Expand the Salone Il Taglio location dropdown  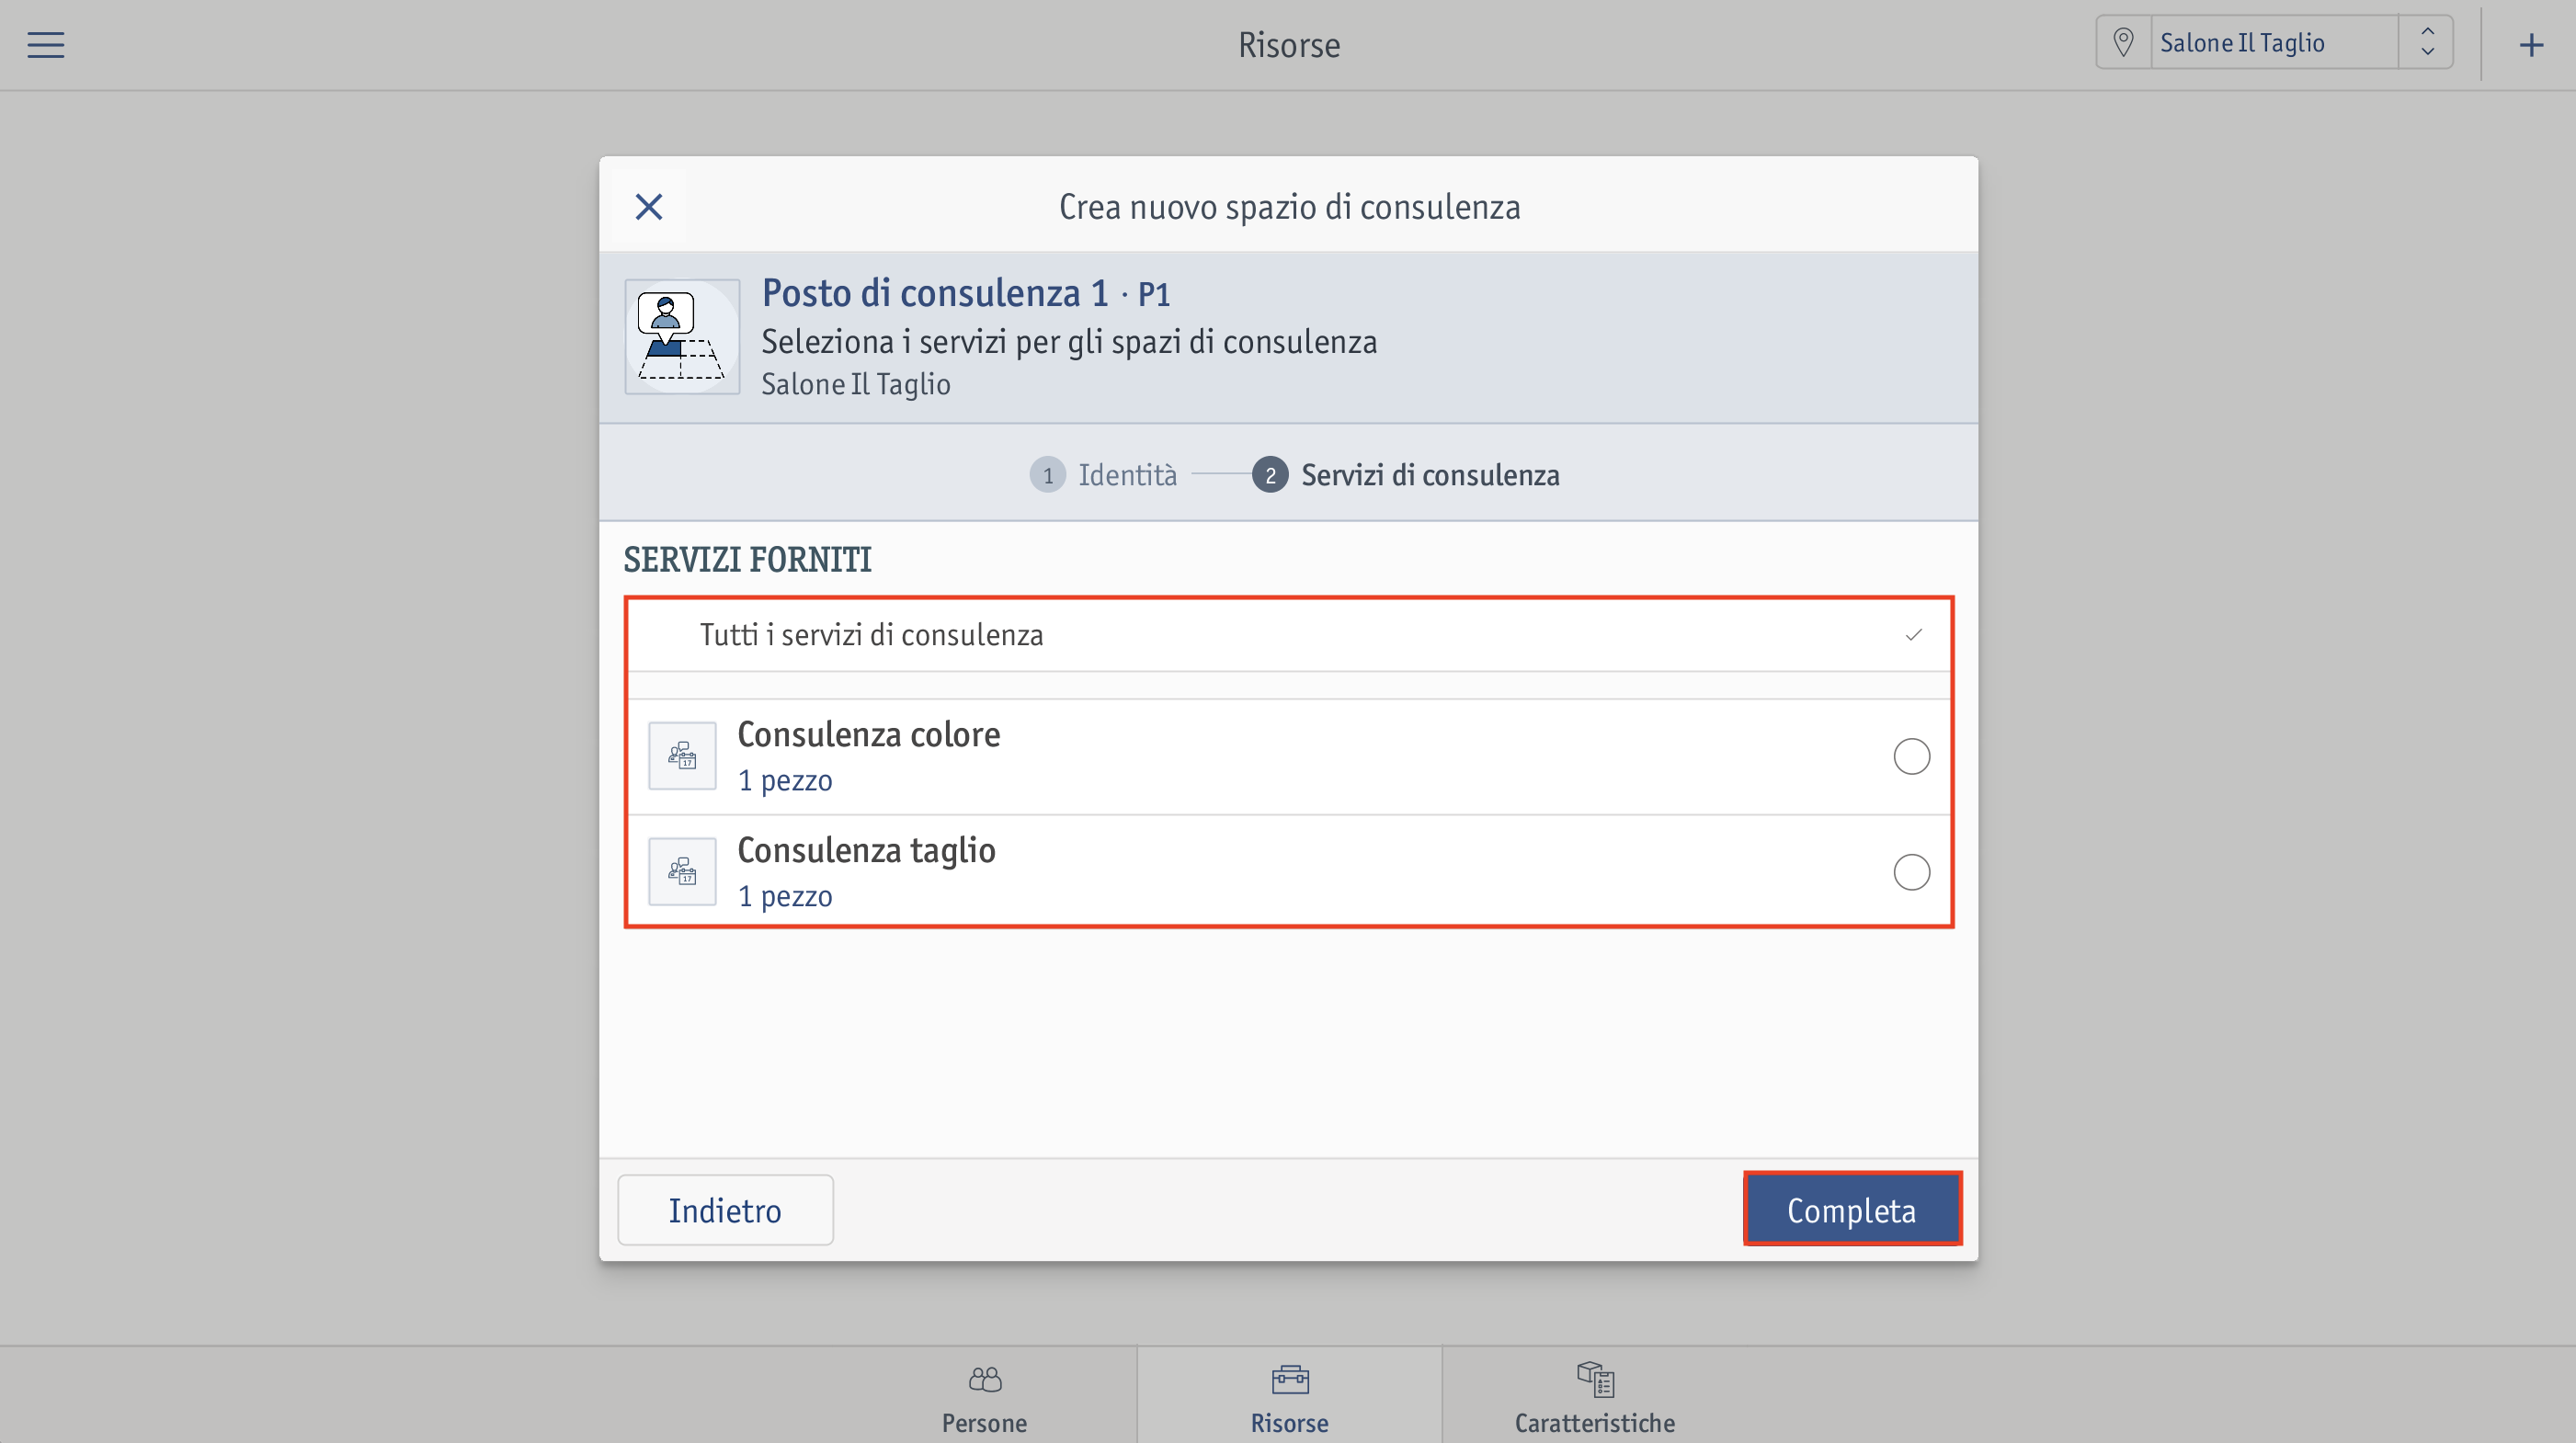click(x=2274, y=42)
